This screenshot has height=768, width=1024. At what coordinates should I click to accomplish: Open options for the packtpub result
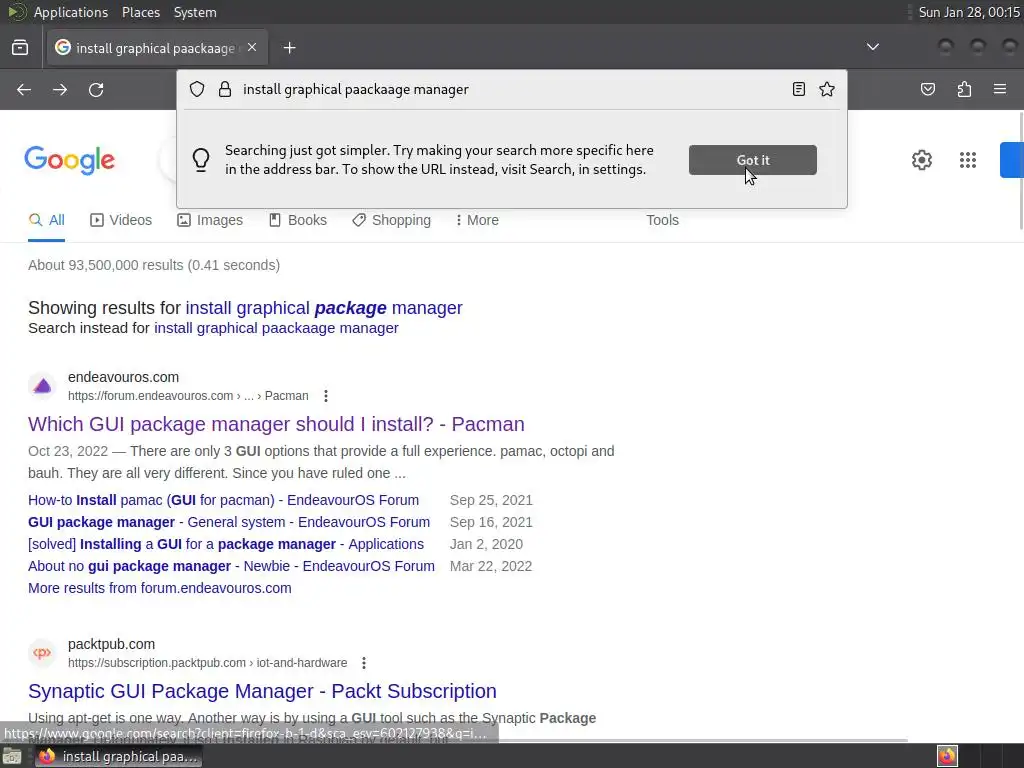point(364,663)
